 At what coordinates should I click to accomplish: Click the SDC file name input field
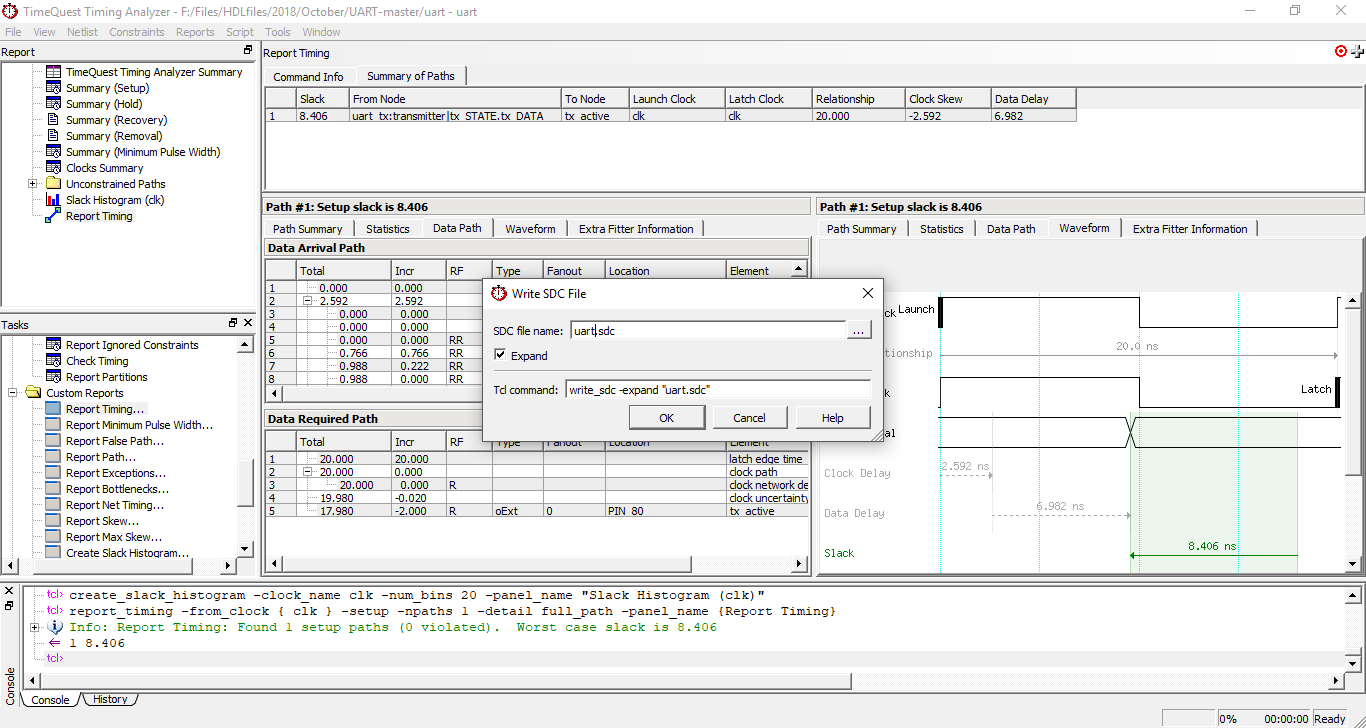(707, 330)
